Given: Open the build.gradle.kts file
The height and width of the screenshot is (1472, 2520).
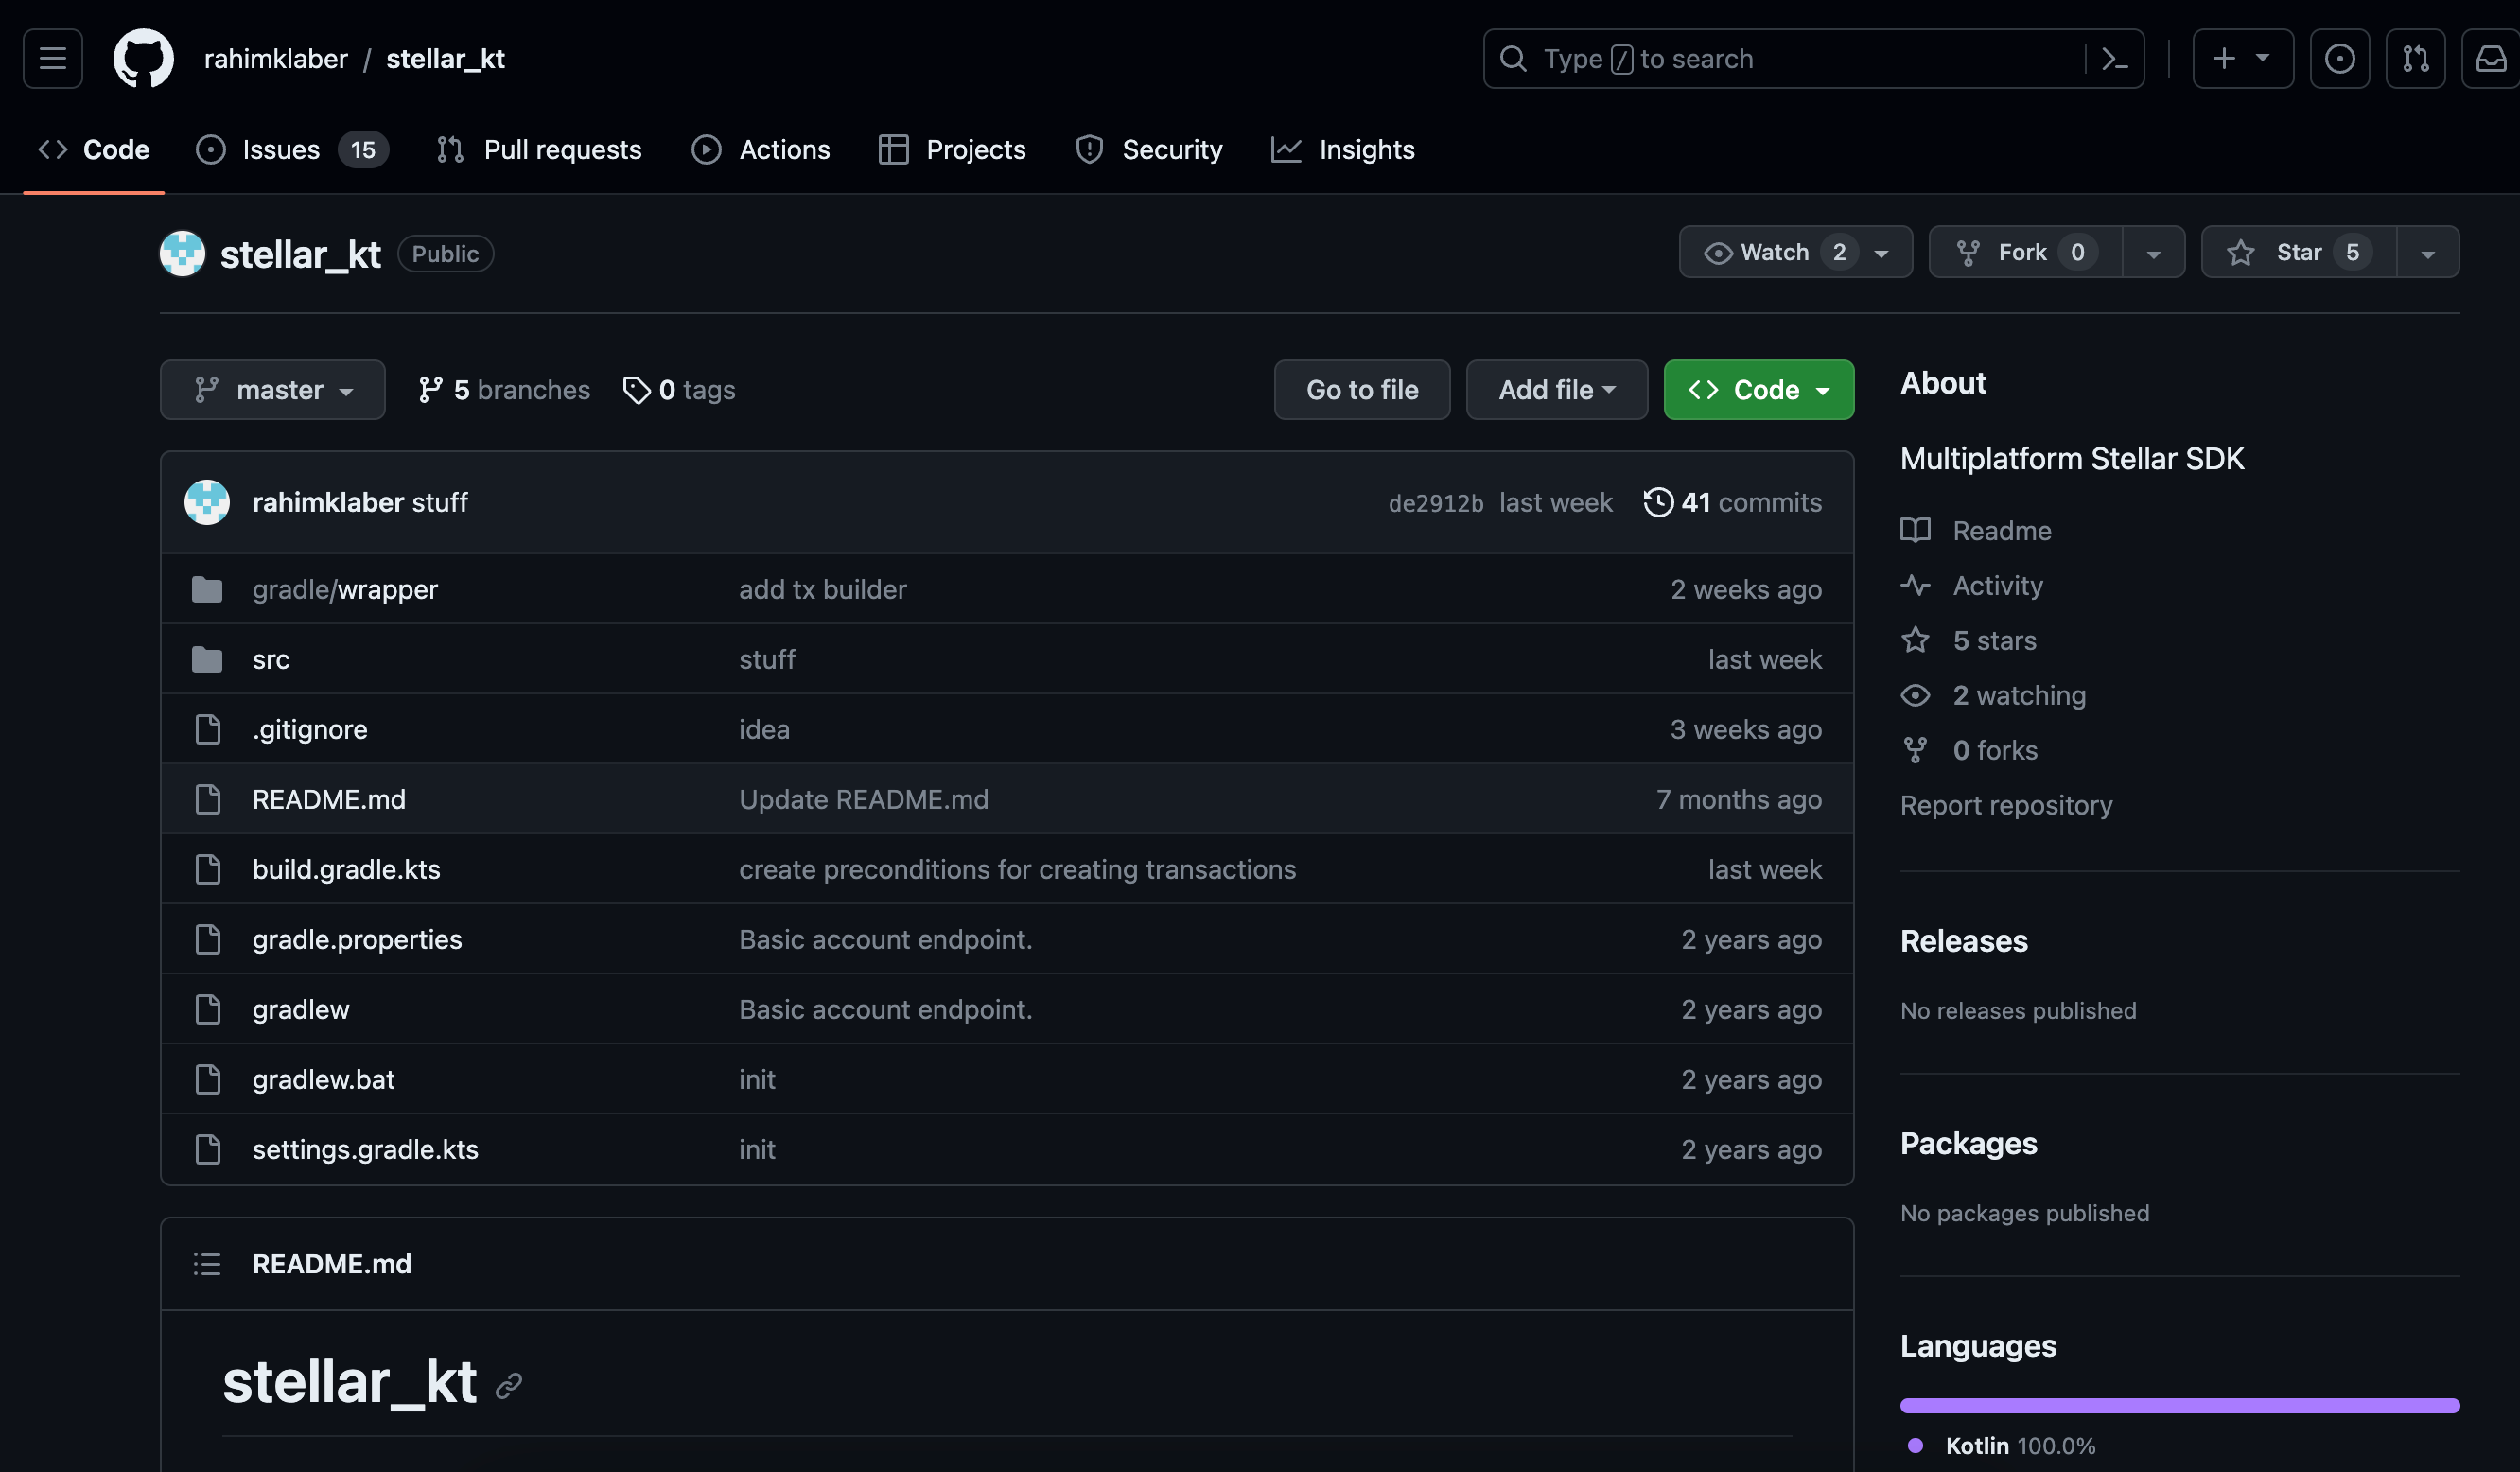Looking at the screenshot, I should pos(346,870).
